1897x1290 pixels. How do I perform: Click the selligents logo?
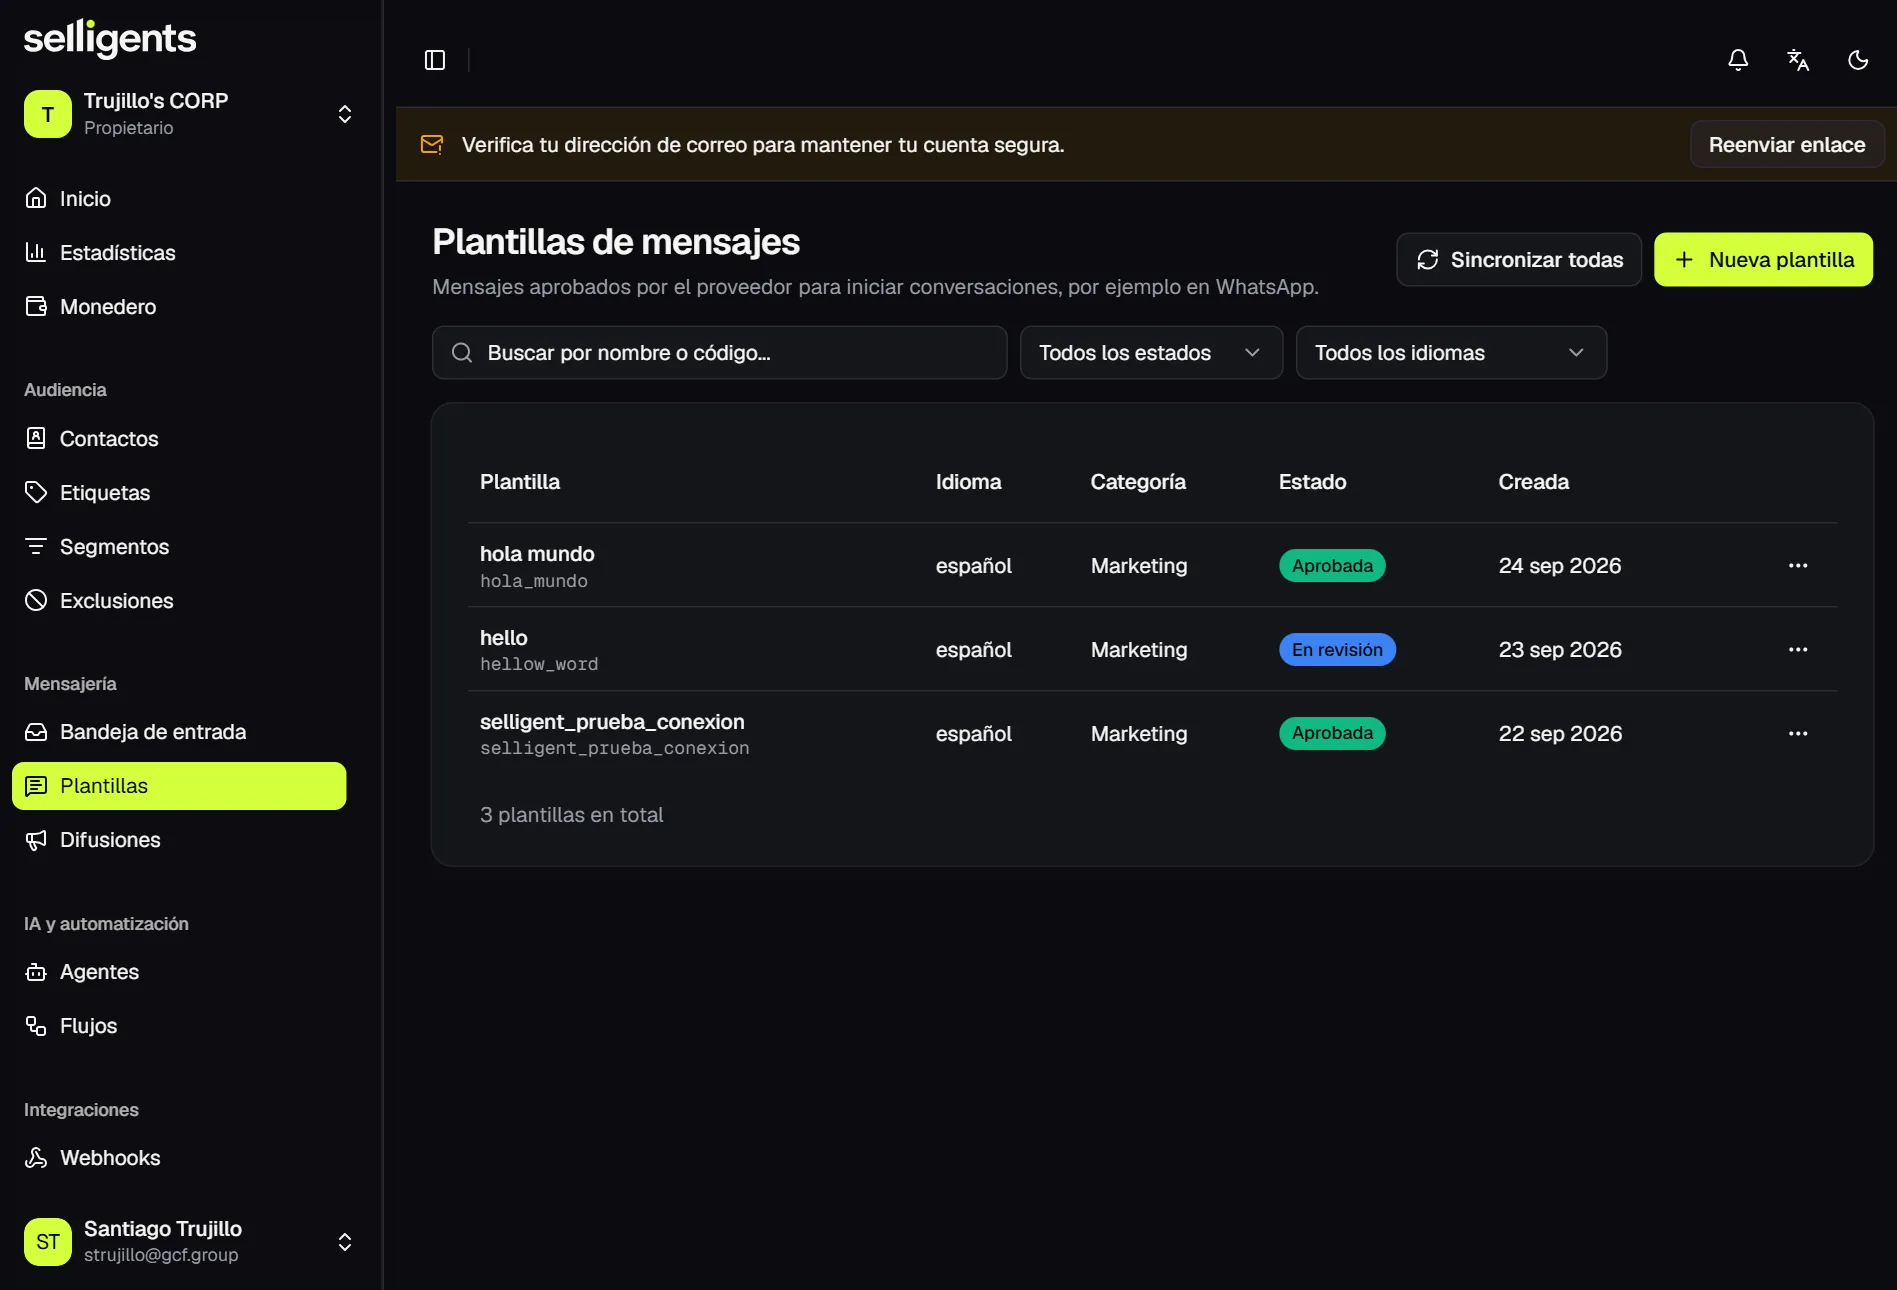point(110,38)
